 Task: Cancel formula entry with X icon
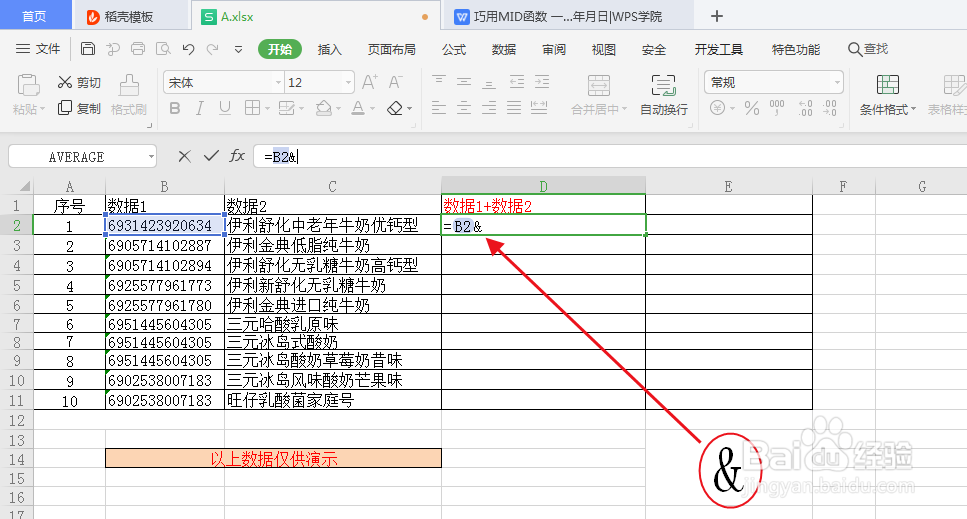pos(184,156)
